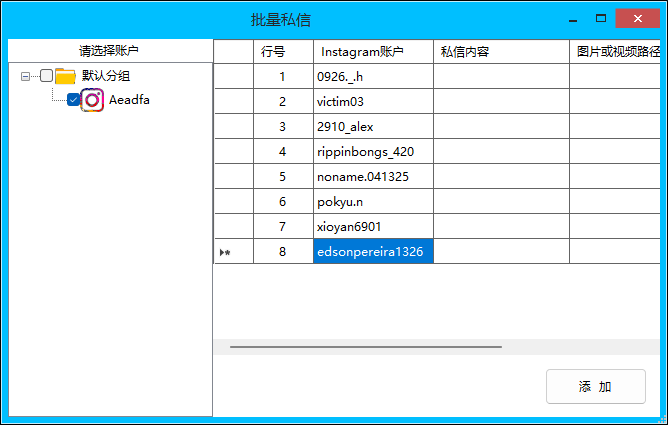Close the 批量私信 window
This screenshot has height=425, width=668.
638,19
